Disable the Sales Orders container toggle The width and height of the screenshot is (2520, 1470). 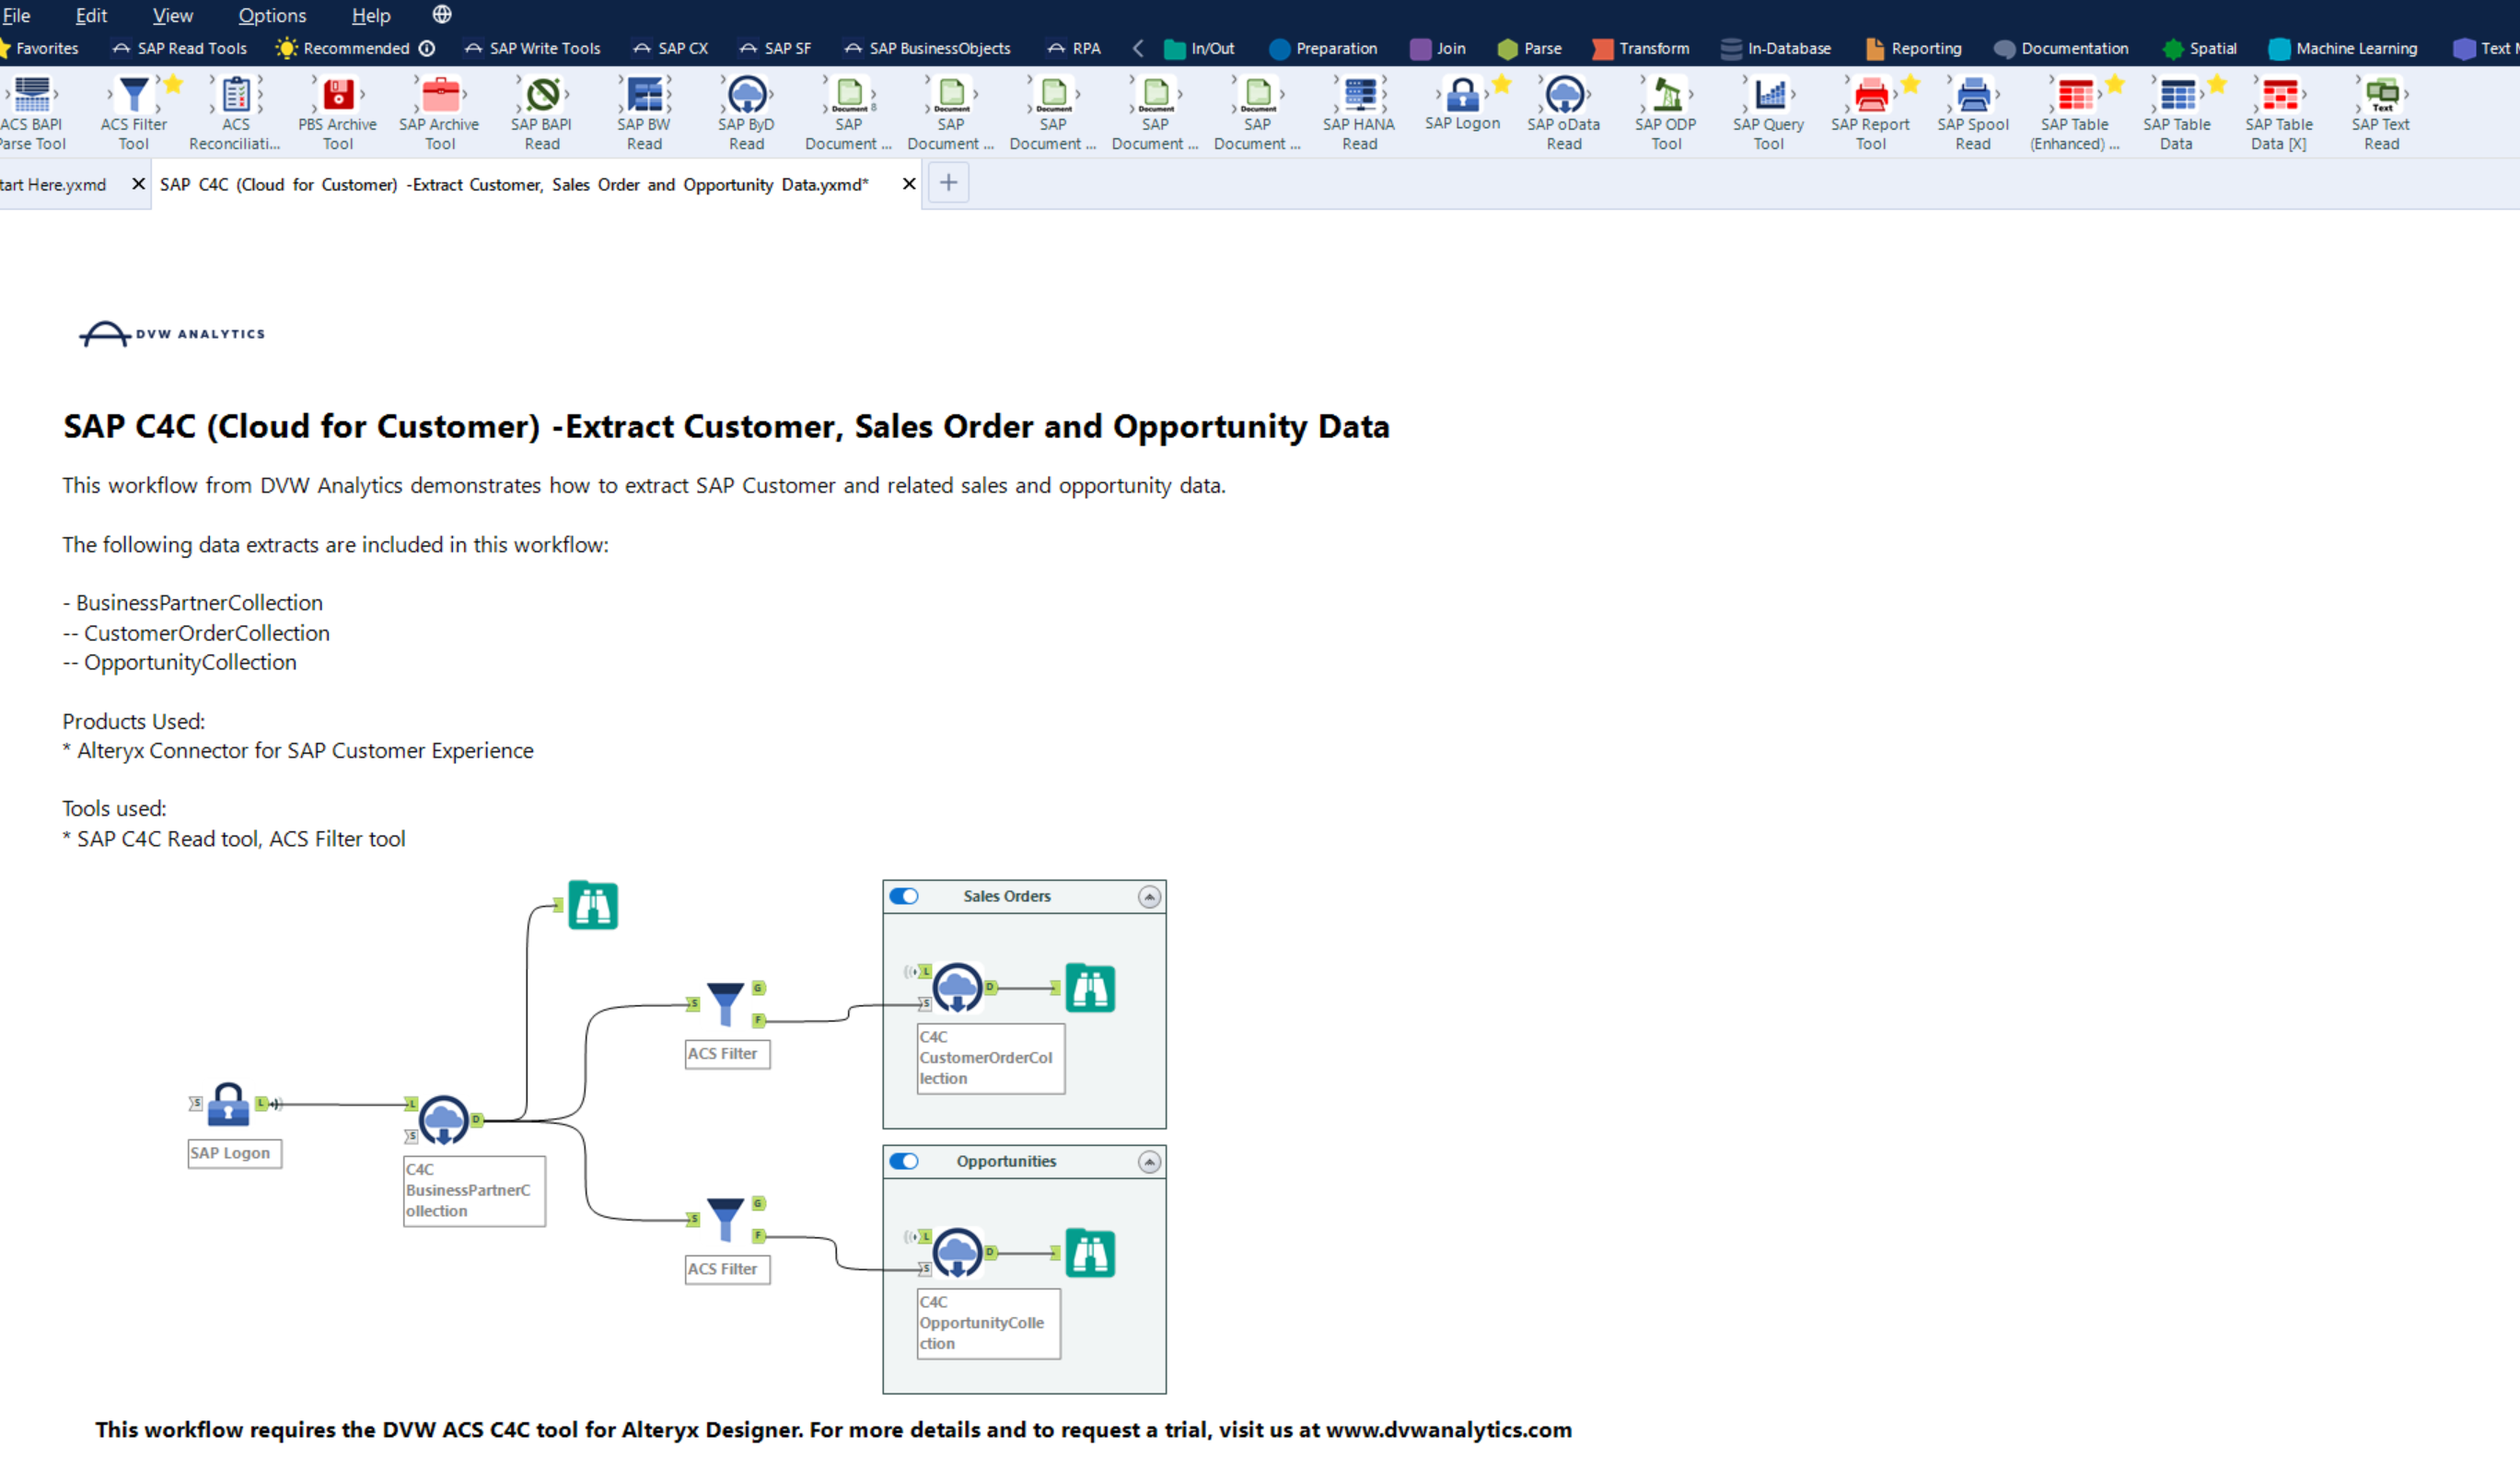[x=903, y=896]
